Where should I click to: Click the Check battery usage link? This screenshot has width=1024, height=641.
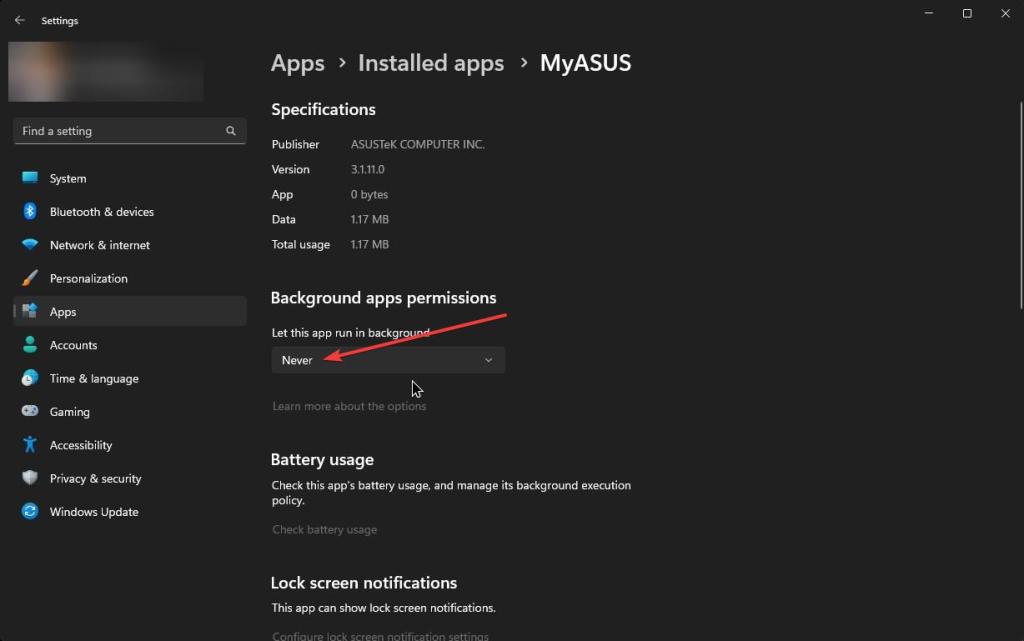pos(325,529)
